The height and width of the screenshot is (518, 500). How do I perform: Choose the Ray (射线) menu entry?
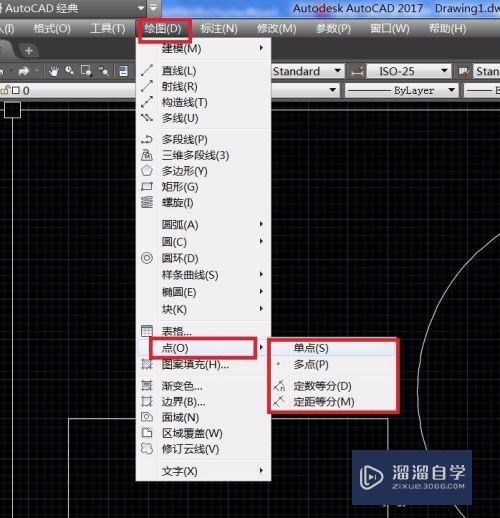click(x=179, y=87)
